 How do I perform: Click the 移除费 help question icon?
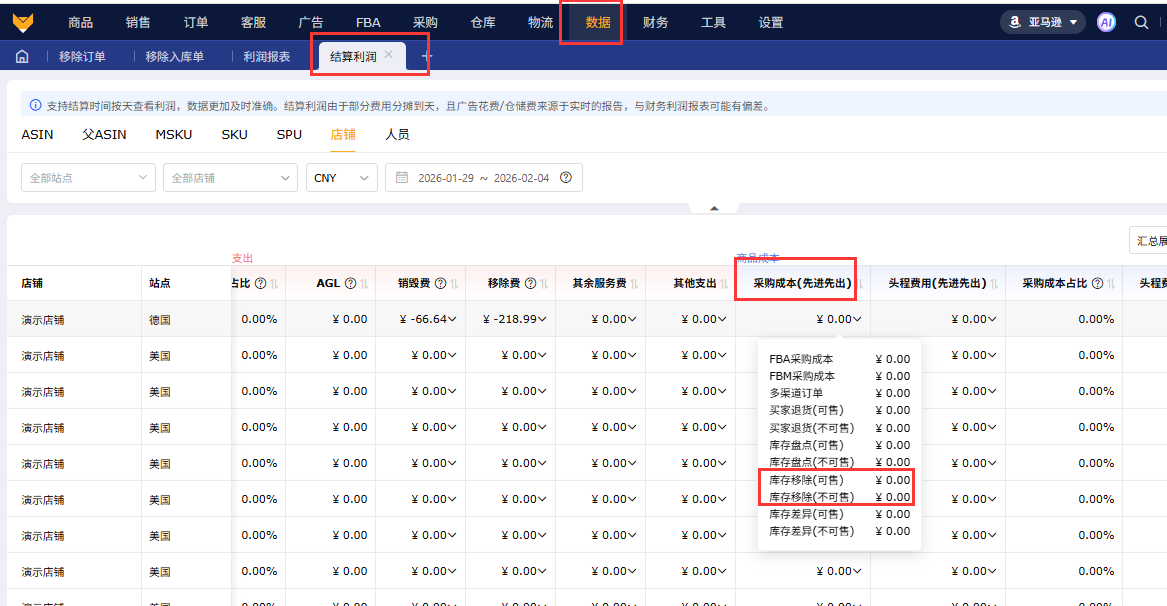(x=530, y=284)
